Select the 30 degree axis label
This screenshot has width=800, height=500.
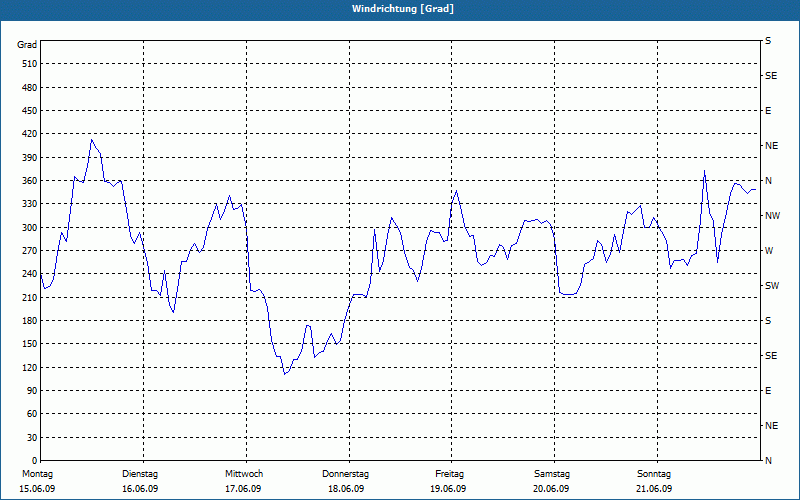click(32, 437)
